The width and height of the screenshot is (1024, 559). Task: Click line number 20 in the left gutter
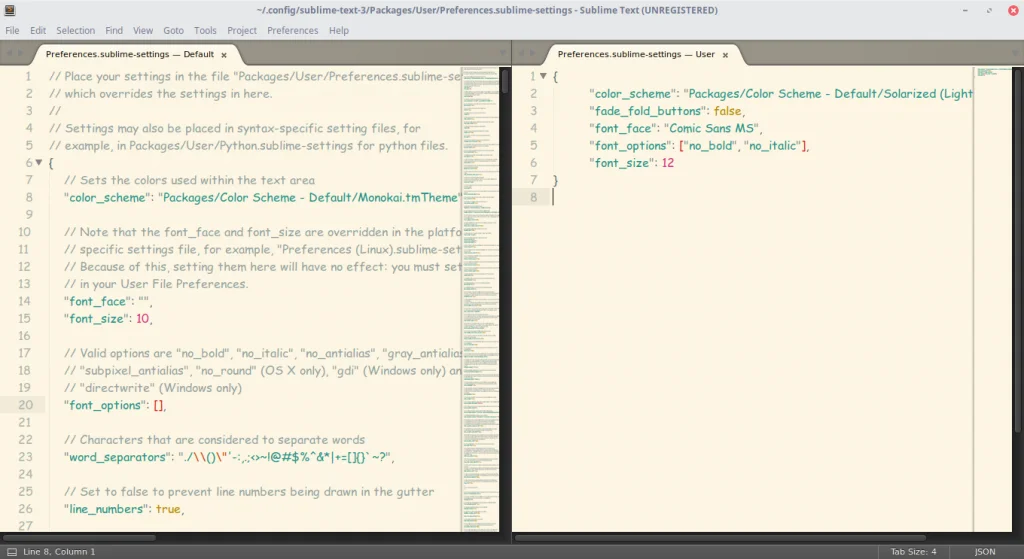pos(26,405)
